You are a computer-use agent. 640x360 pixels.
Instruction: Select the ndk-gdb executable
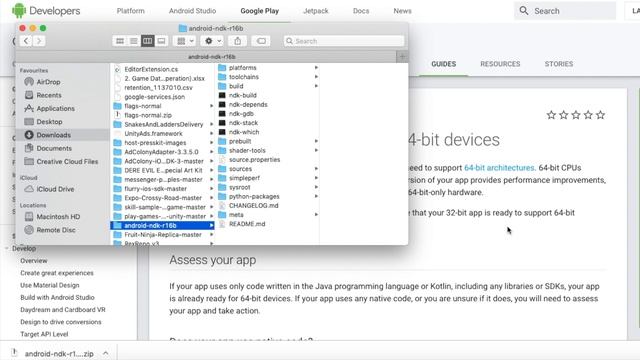pyautogui.click(x=241, y=113)
